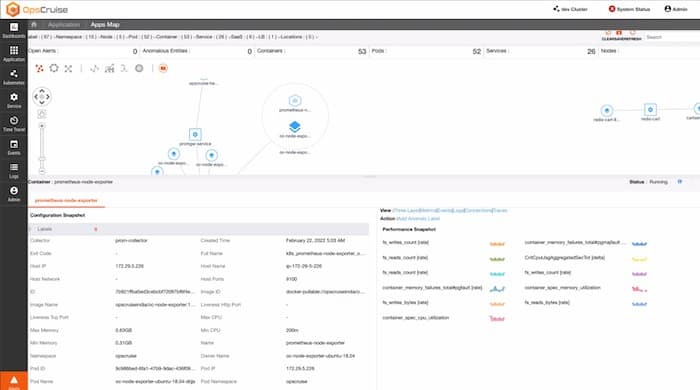
Task: Open the container_spec_memory_utilization sparkline
Action: point(639,289)
